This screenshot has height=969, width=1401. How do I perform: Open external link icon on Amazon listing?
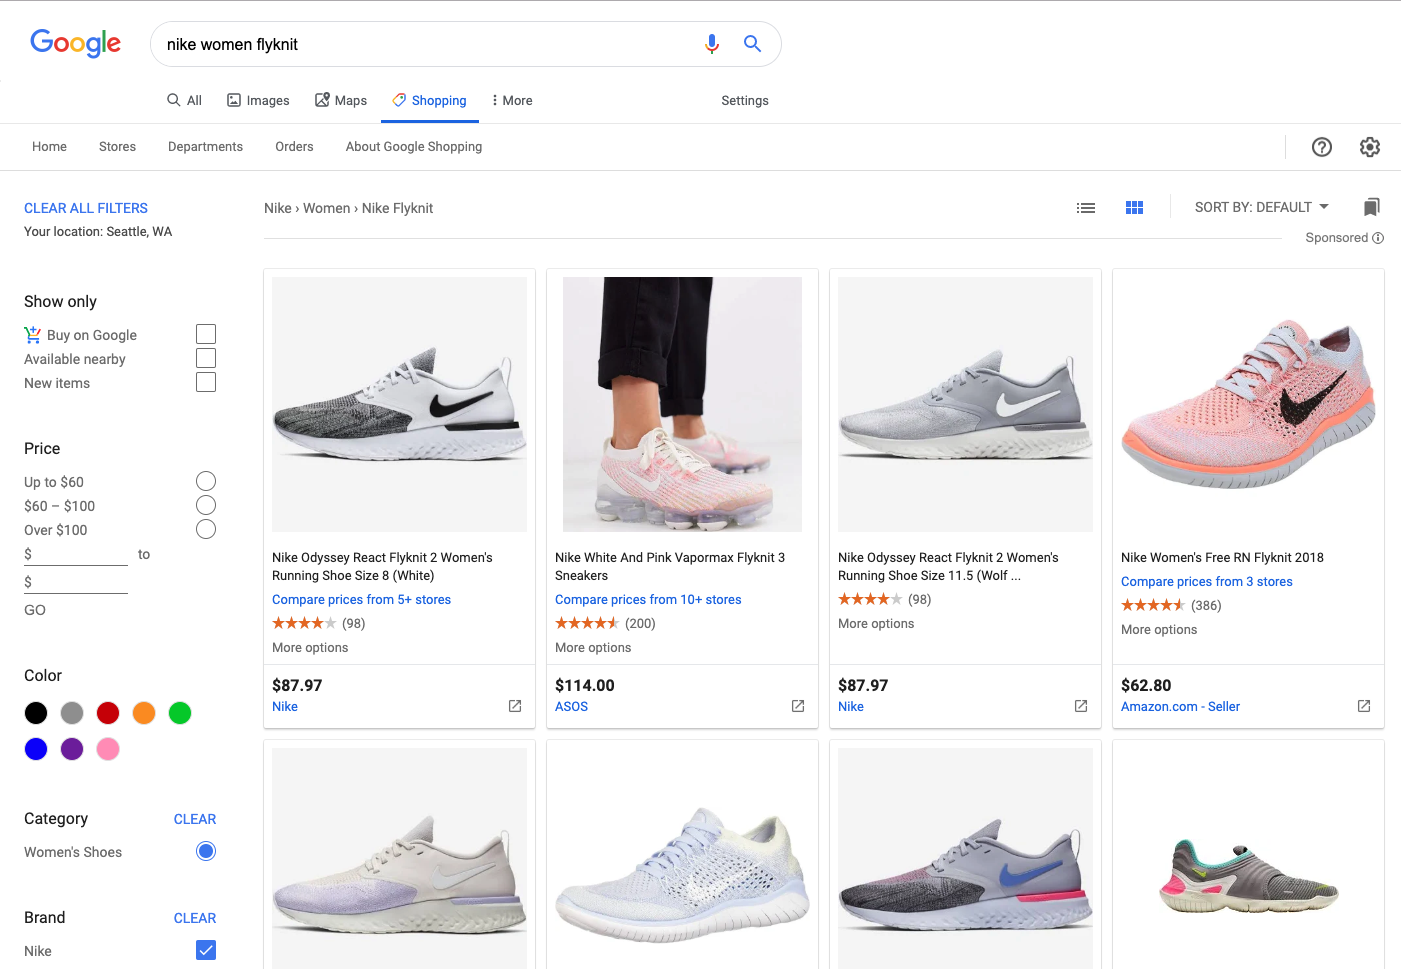1364,706
